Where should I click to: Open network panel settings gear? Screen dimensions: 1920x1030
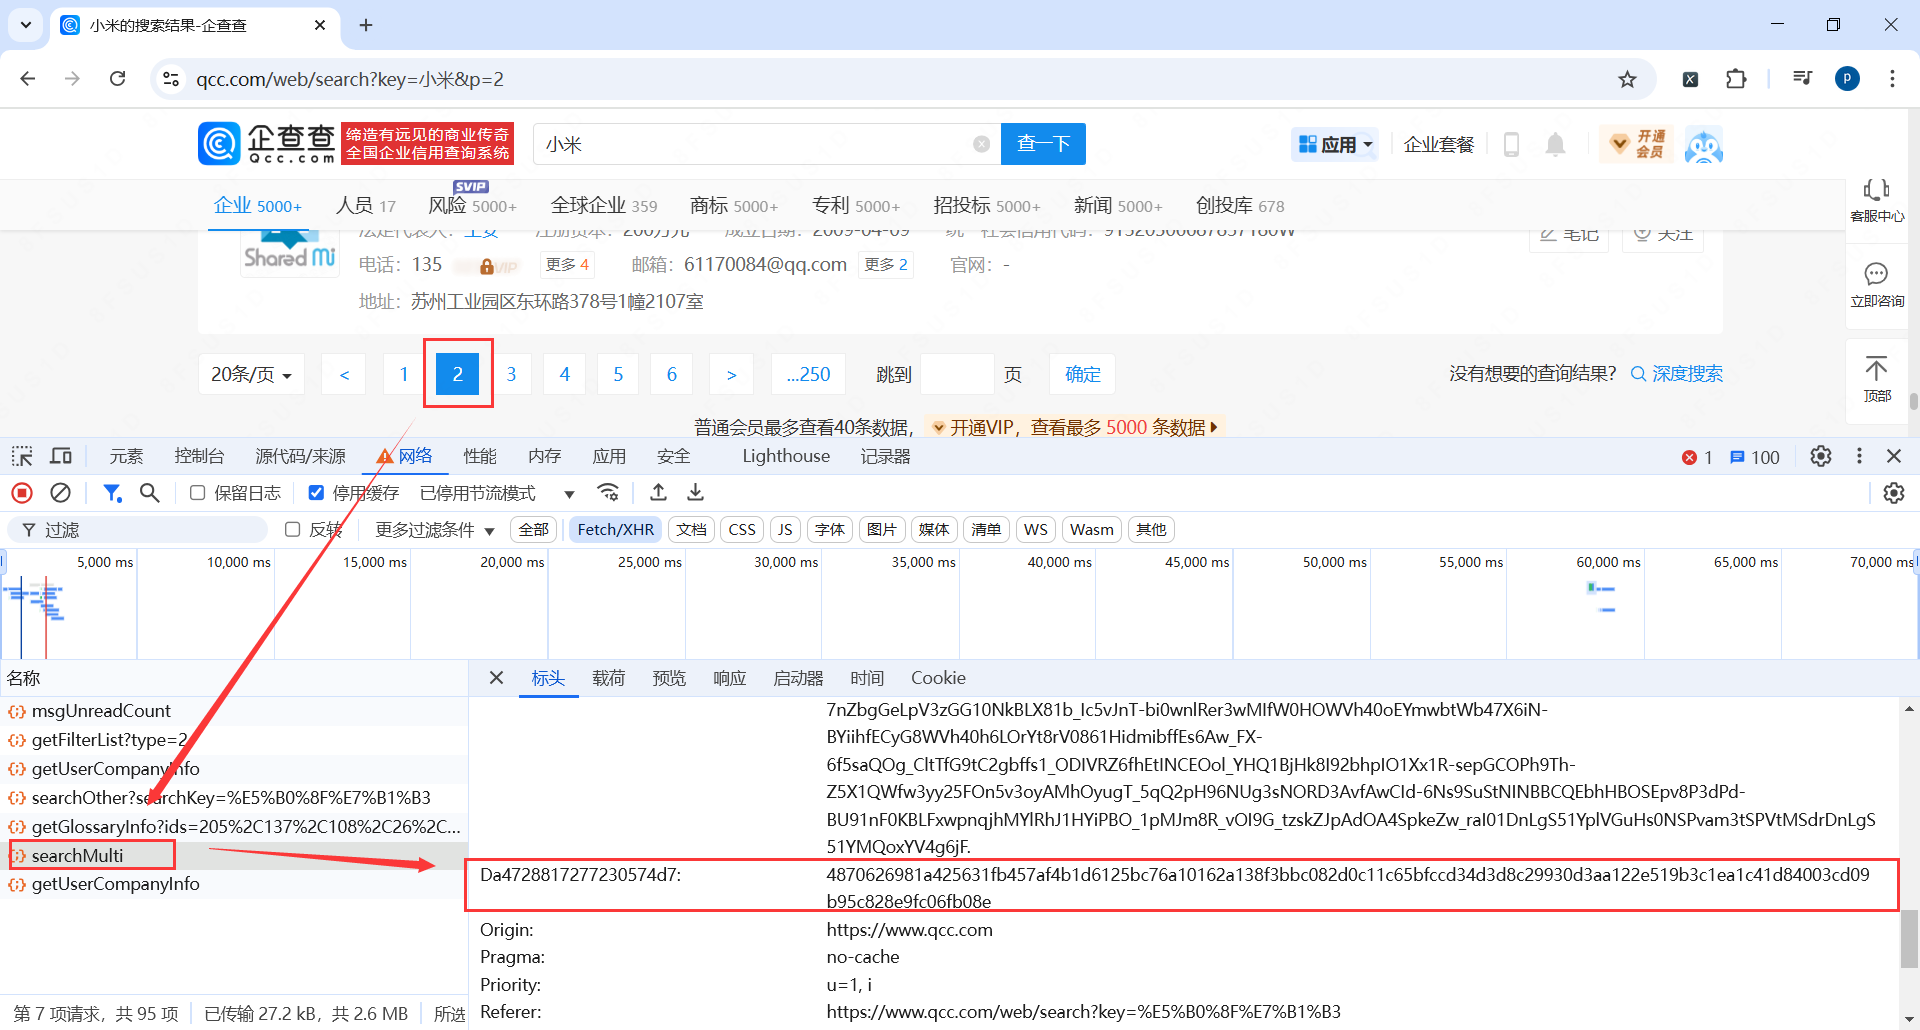pos(1894,493)
